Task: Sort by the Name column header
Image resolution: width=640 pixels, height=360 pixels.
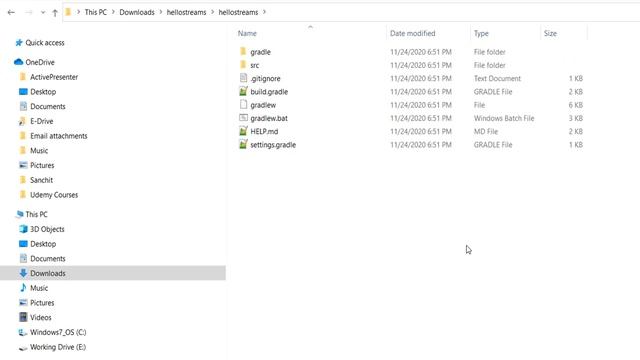Action: pyautogui.click(x=247, y=33)
